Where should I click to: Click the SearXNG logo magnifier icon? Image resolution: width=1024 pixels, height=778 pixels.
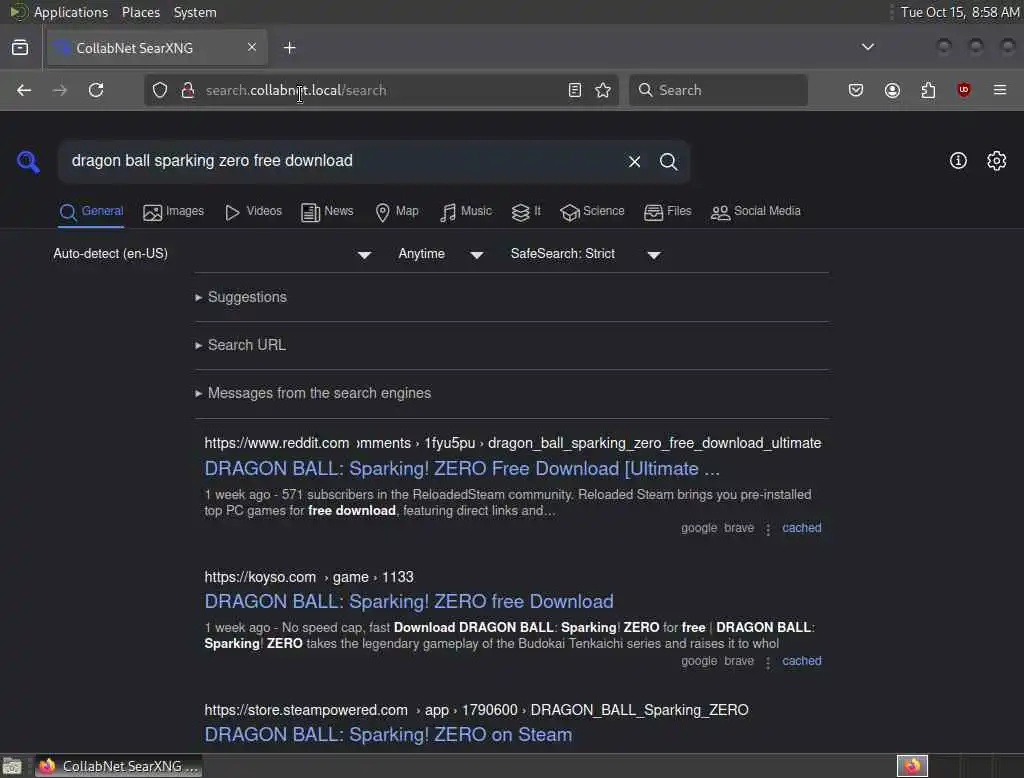28,161
